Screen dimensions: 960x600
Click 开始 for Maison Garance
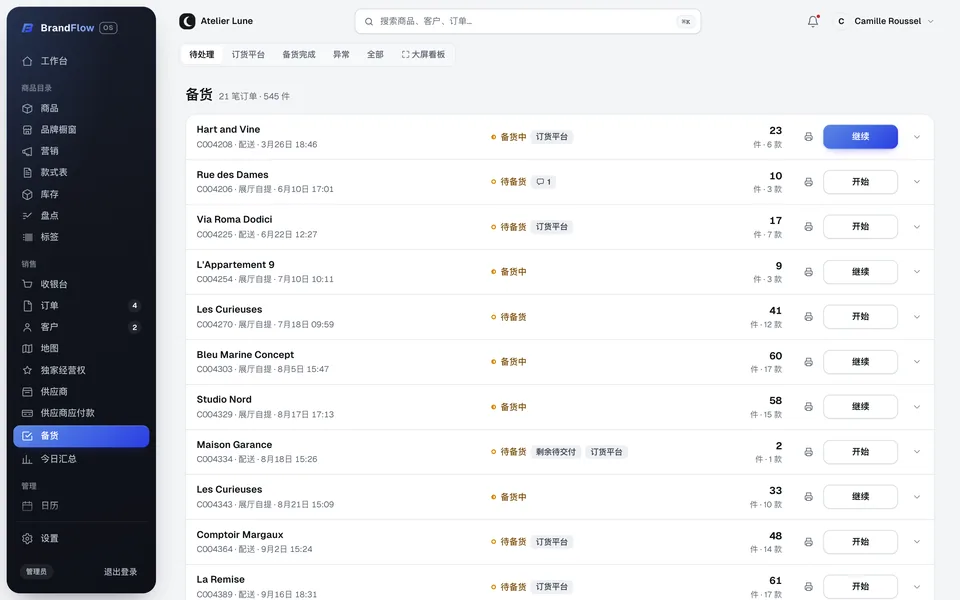point(860,452)
